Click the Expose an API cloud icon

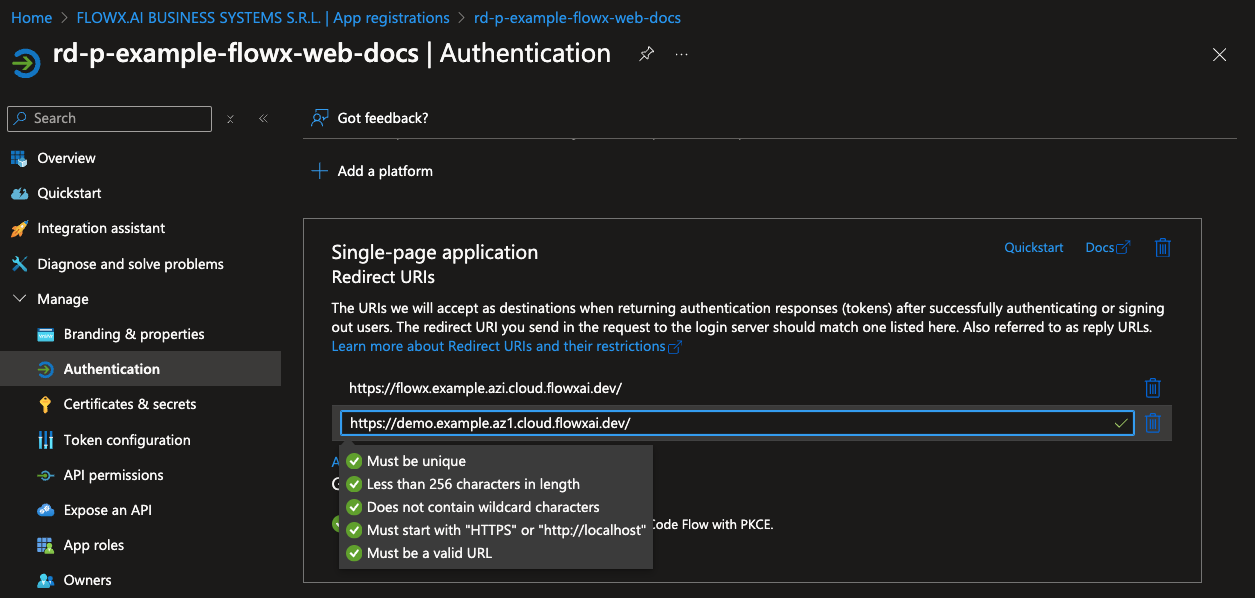point(45,510)
